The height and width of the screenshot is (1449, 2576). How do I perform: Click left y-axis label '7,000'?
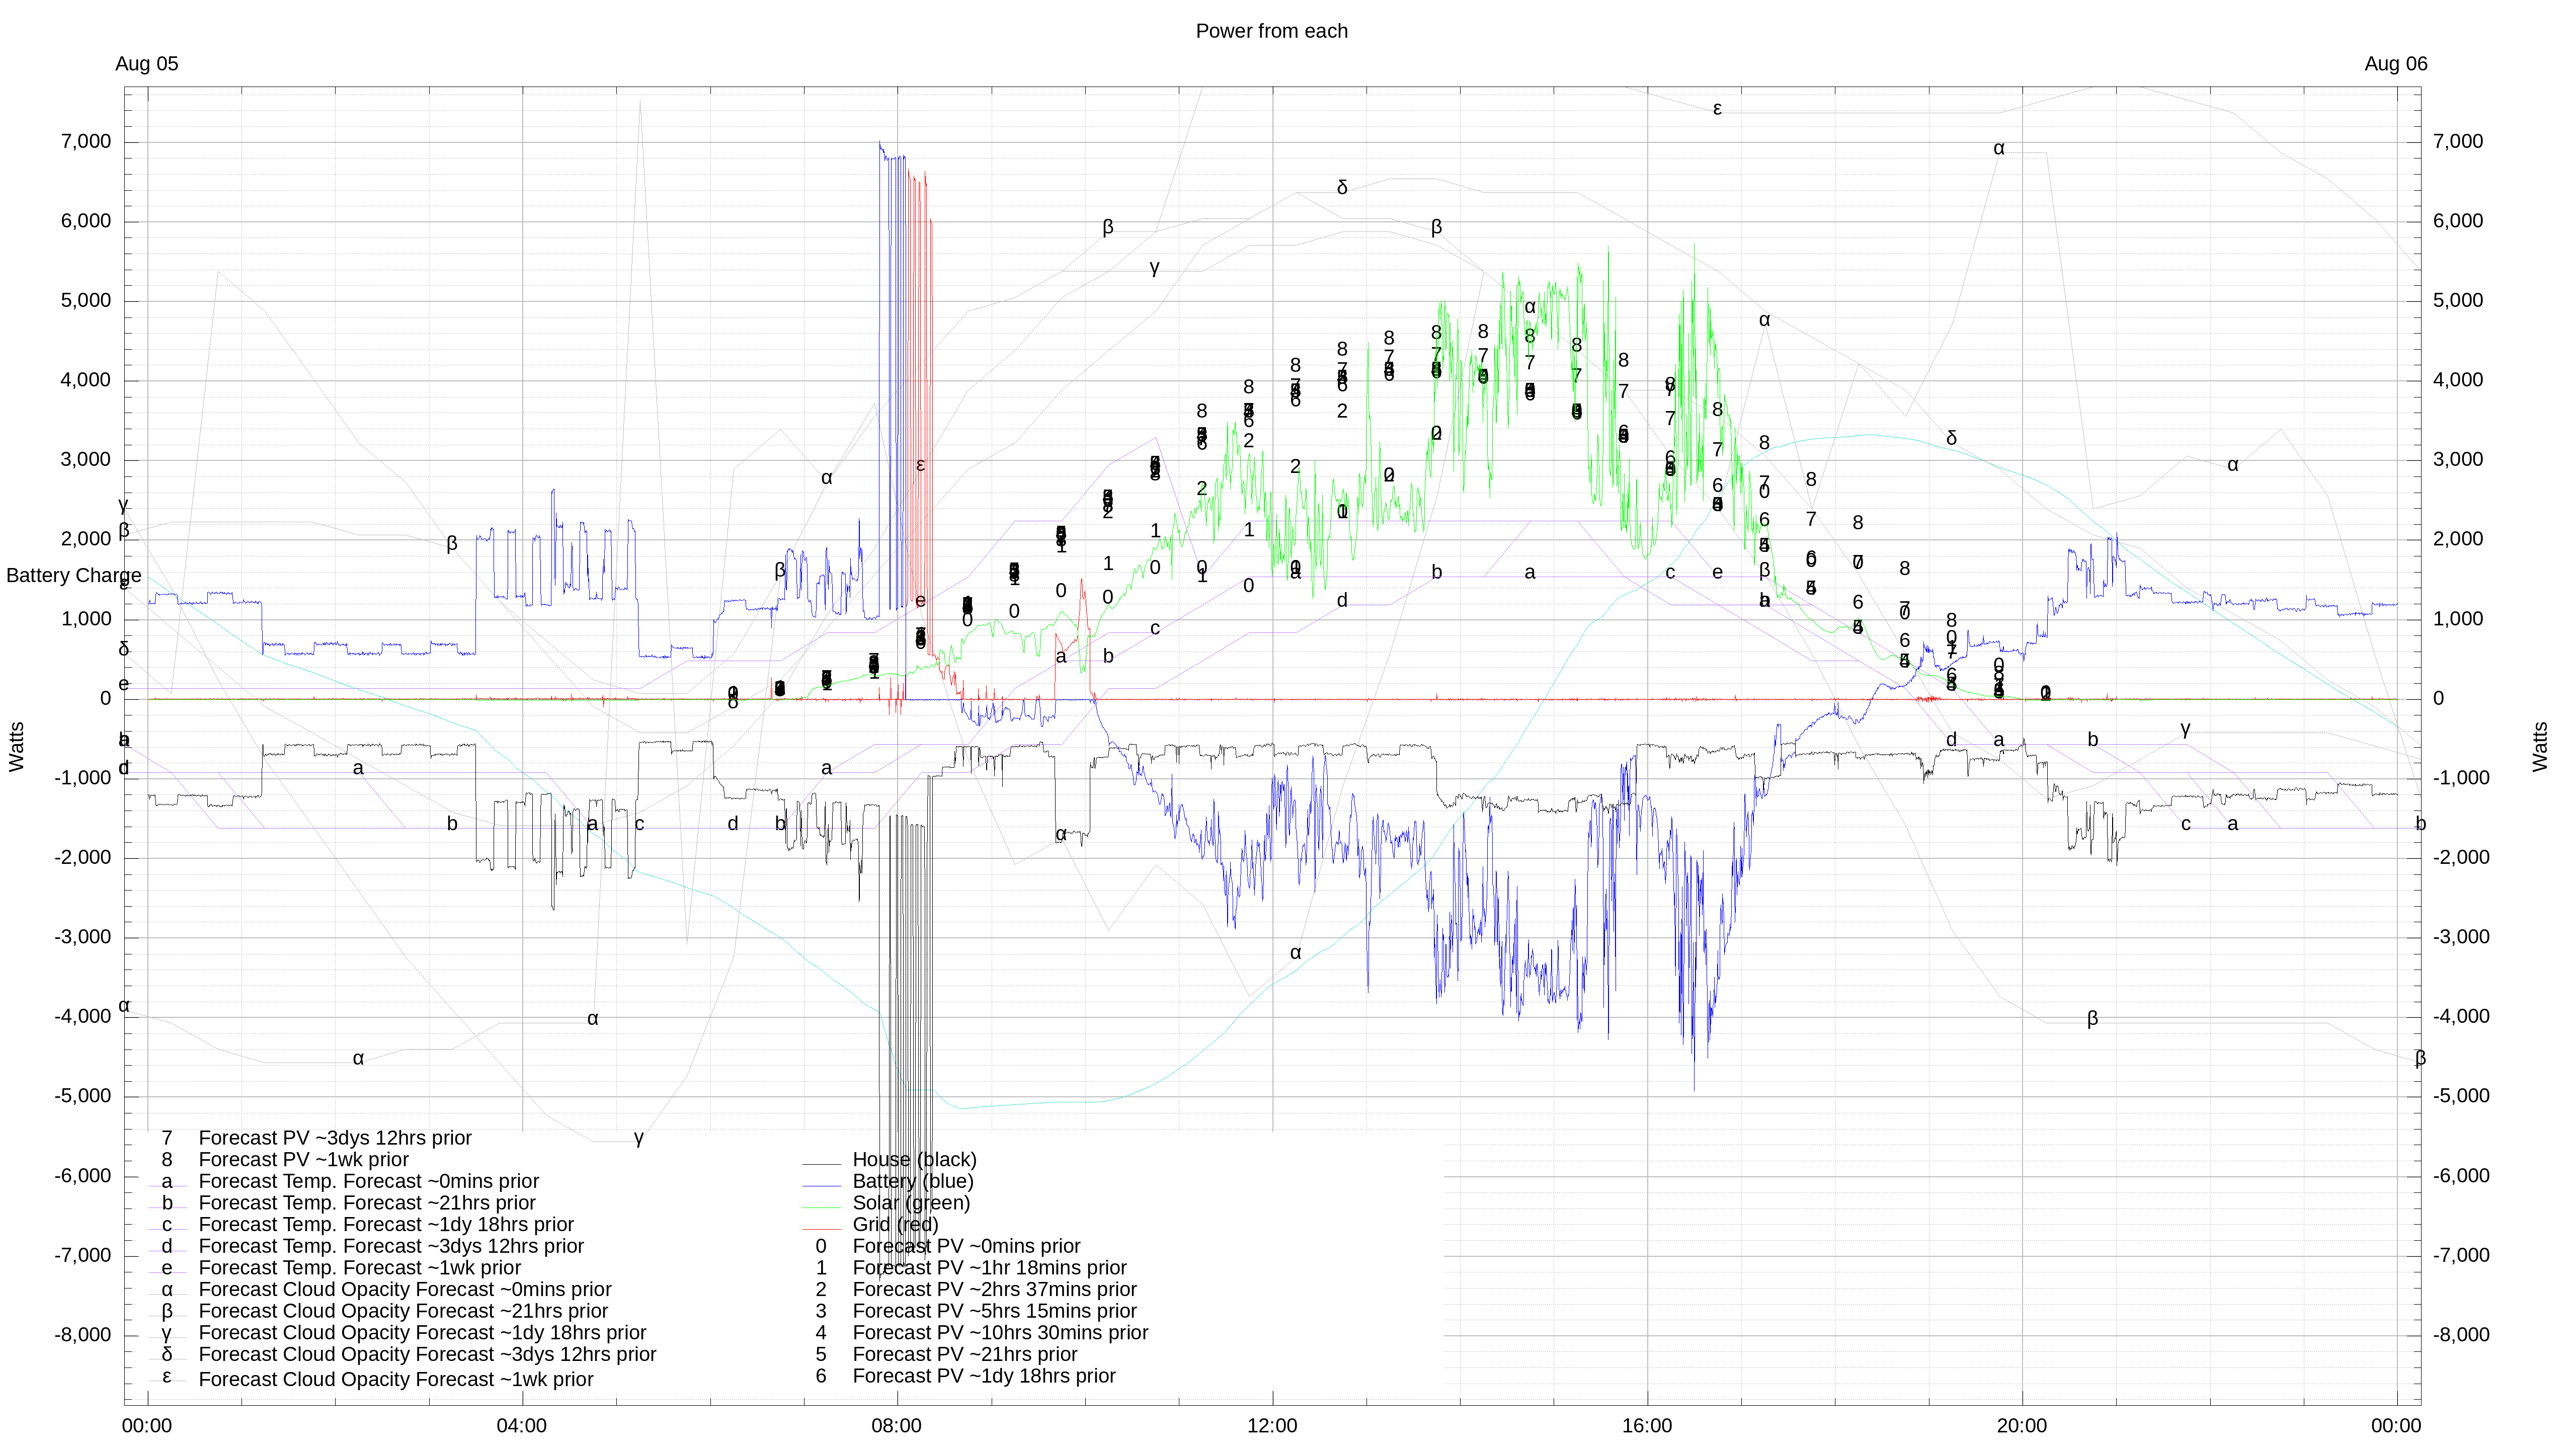point(86,142)
